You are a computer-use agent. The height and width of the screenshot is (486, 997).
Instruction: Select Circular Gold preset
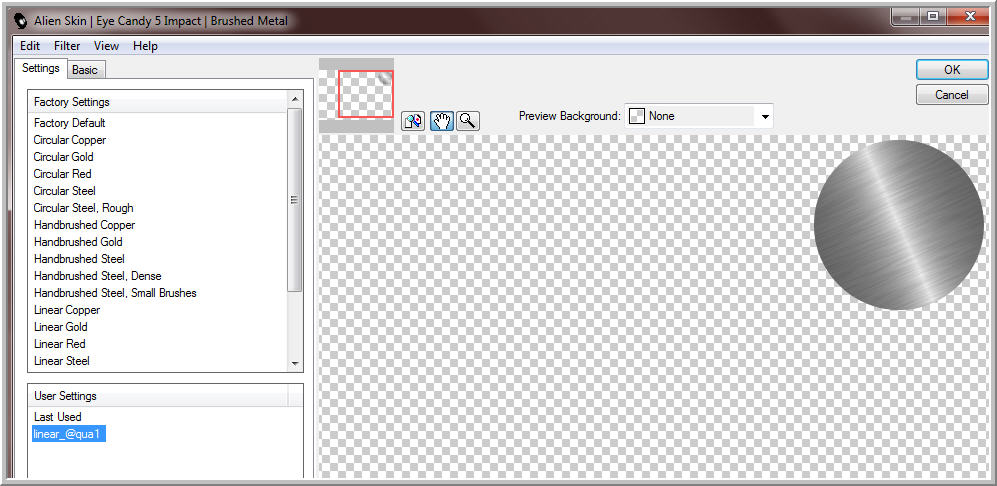click(x=64, y=156)
